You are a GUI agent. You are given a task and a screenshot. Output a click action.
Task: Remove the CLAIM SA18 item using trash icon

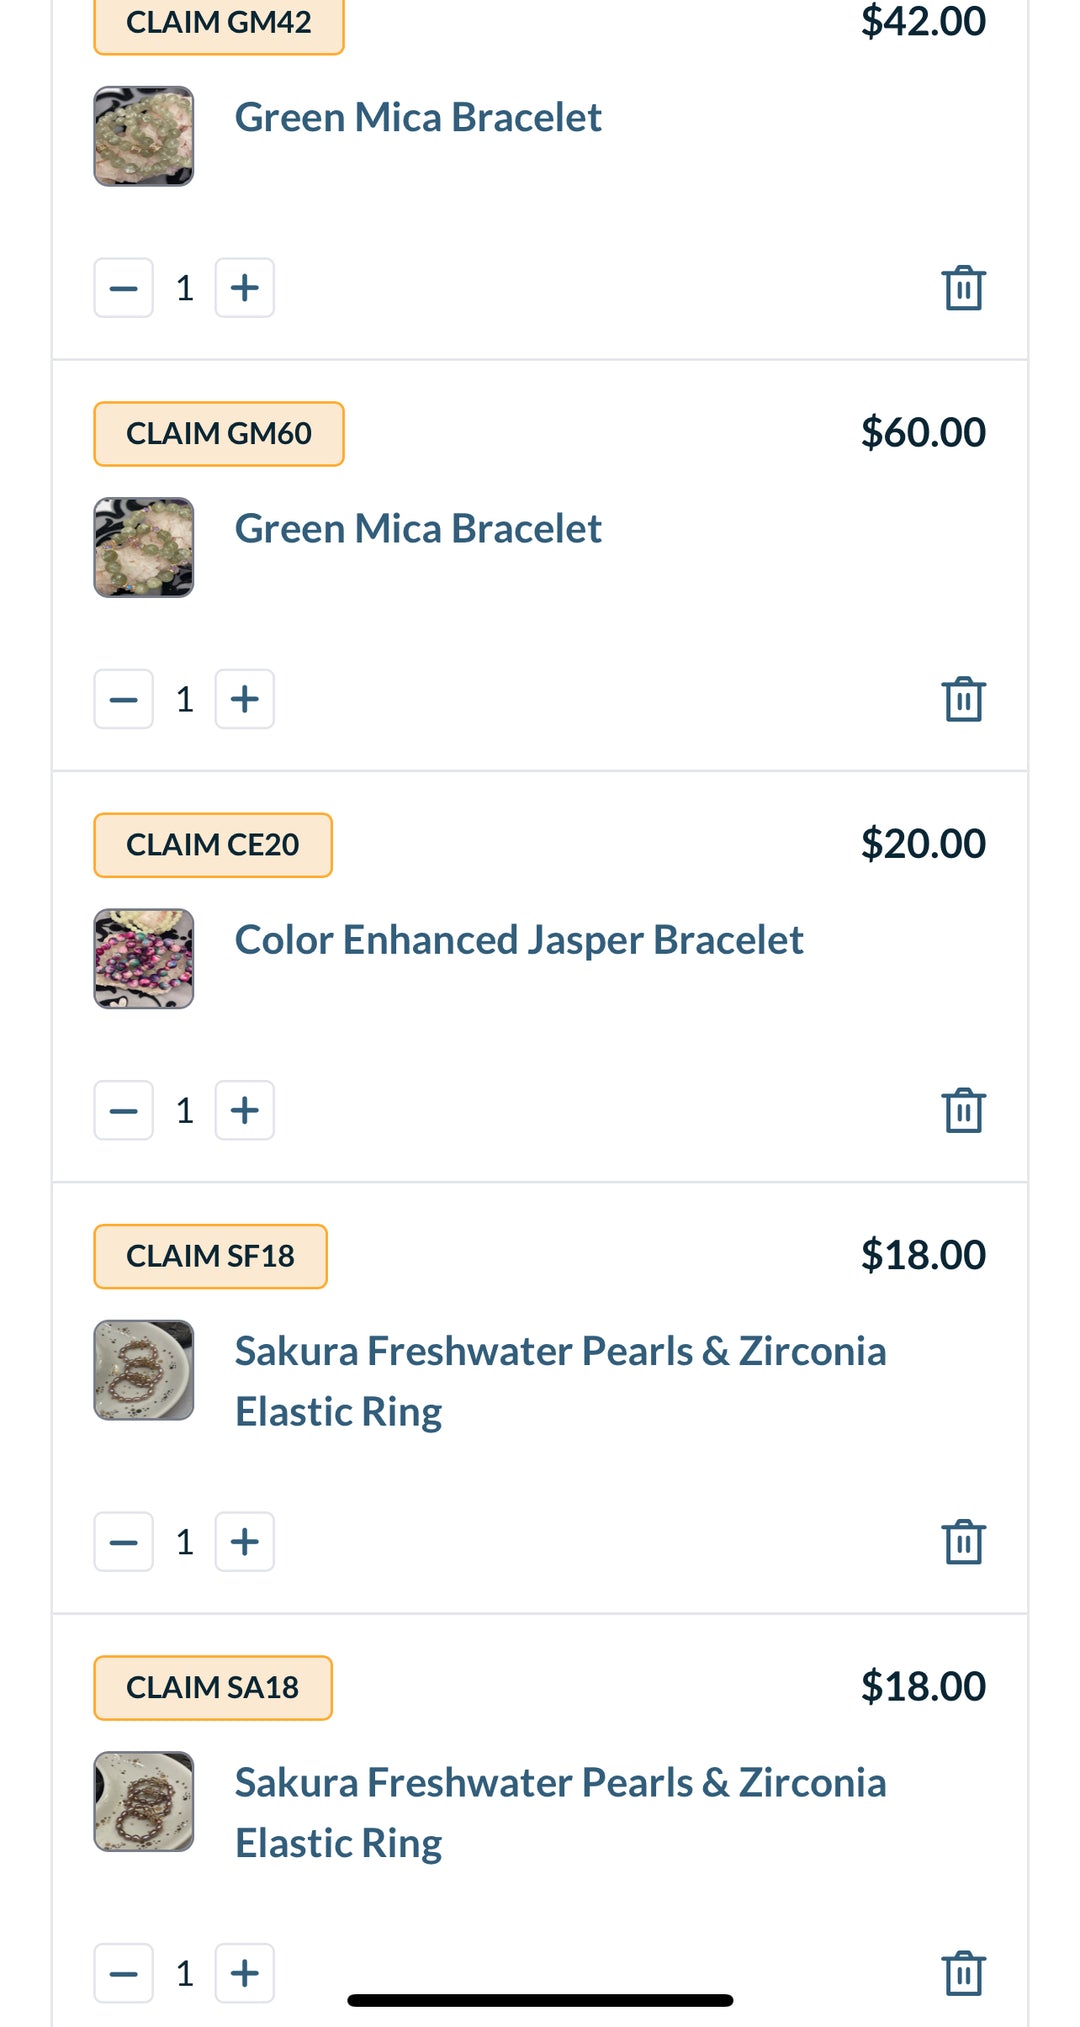[963, 1973]
